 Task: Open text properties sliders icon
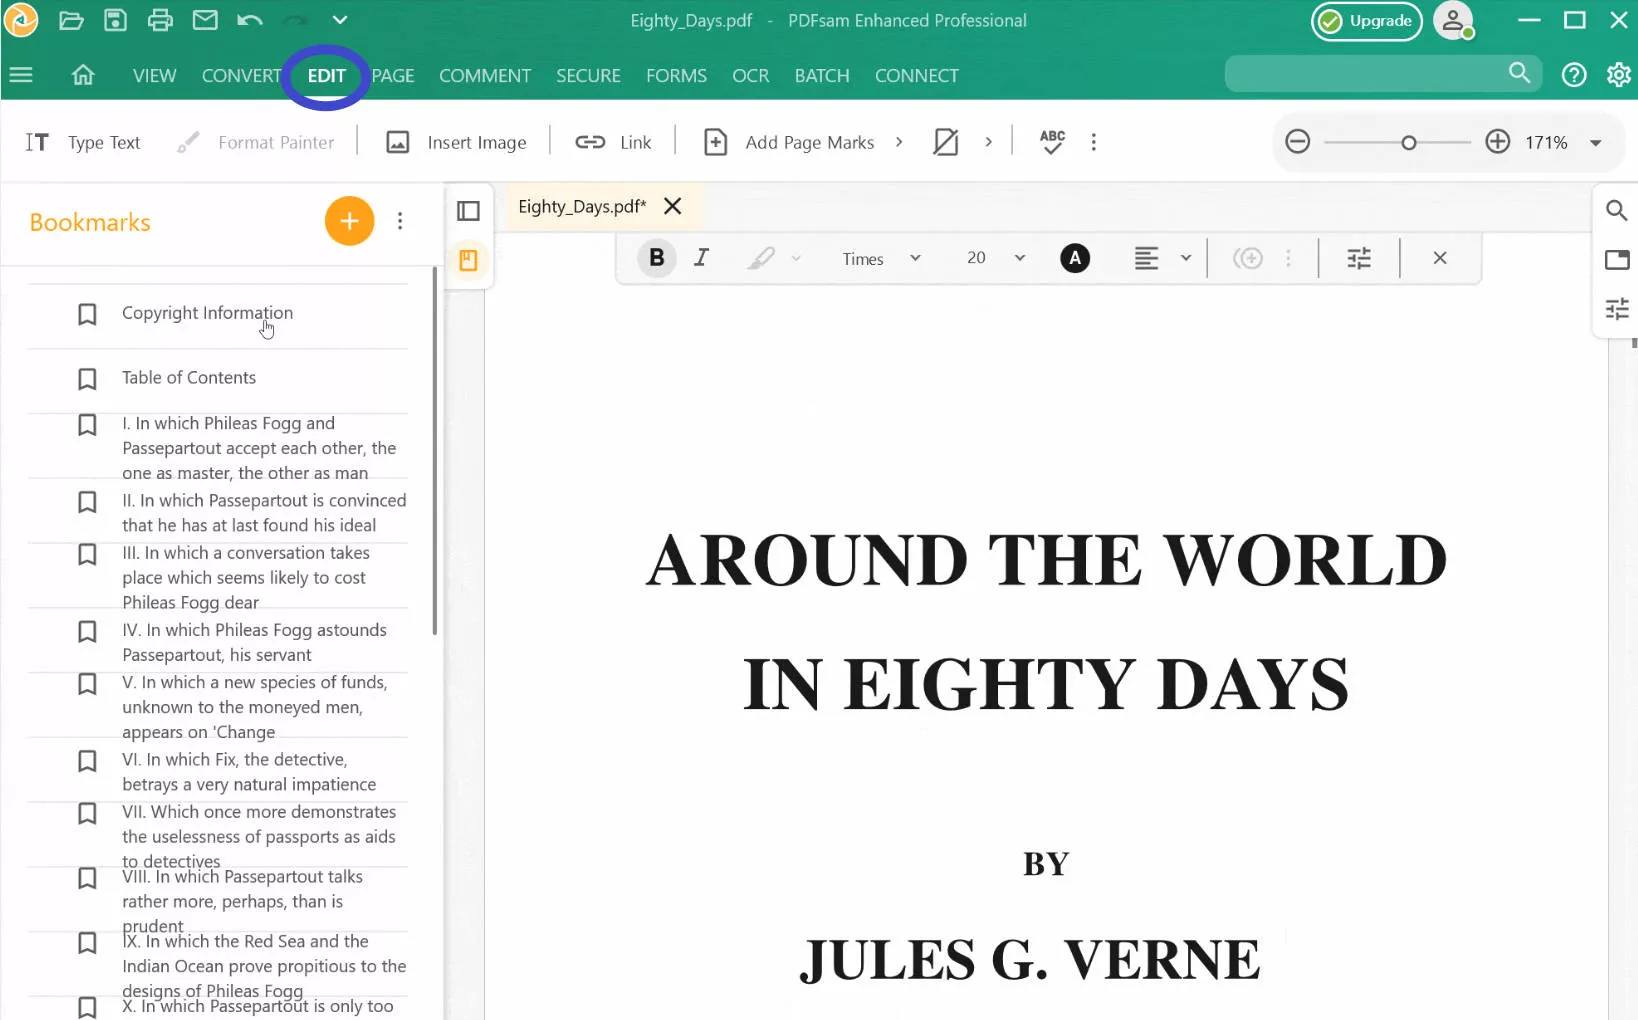(x=1359, y=259)
